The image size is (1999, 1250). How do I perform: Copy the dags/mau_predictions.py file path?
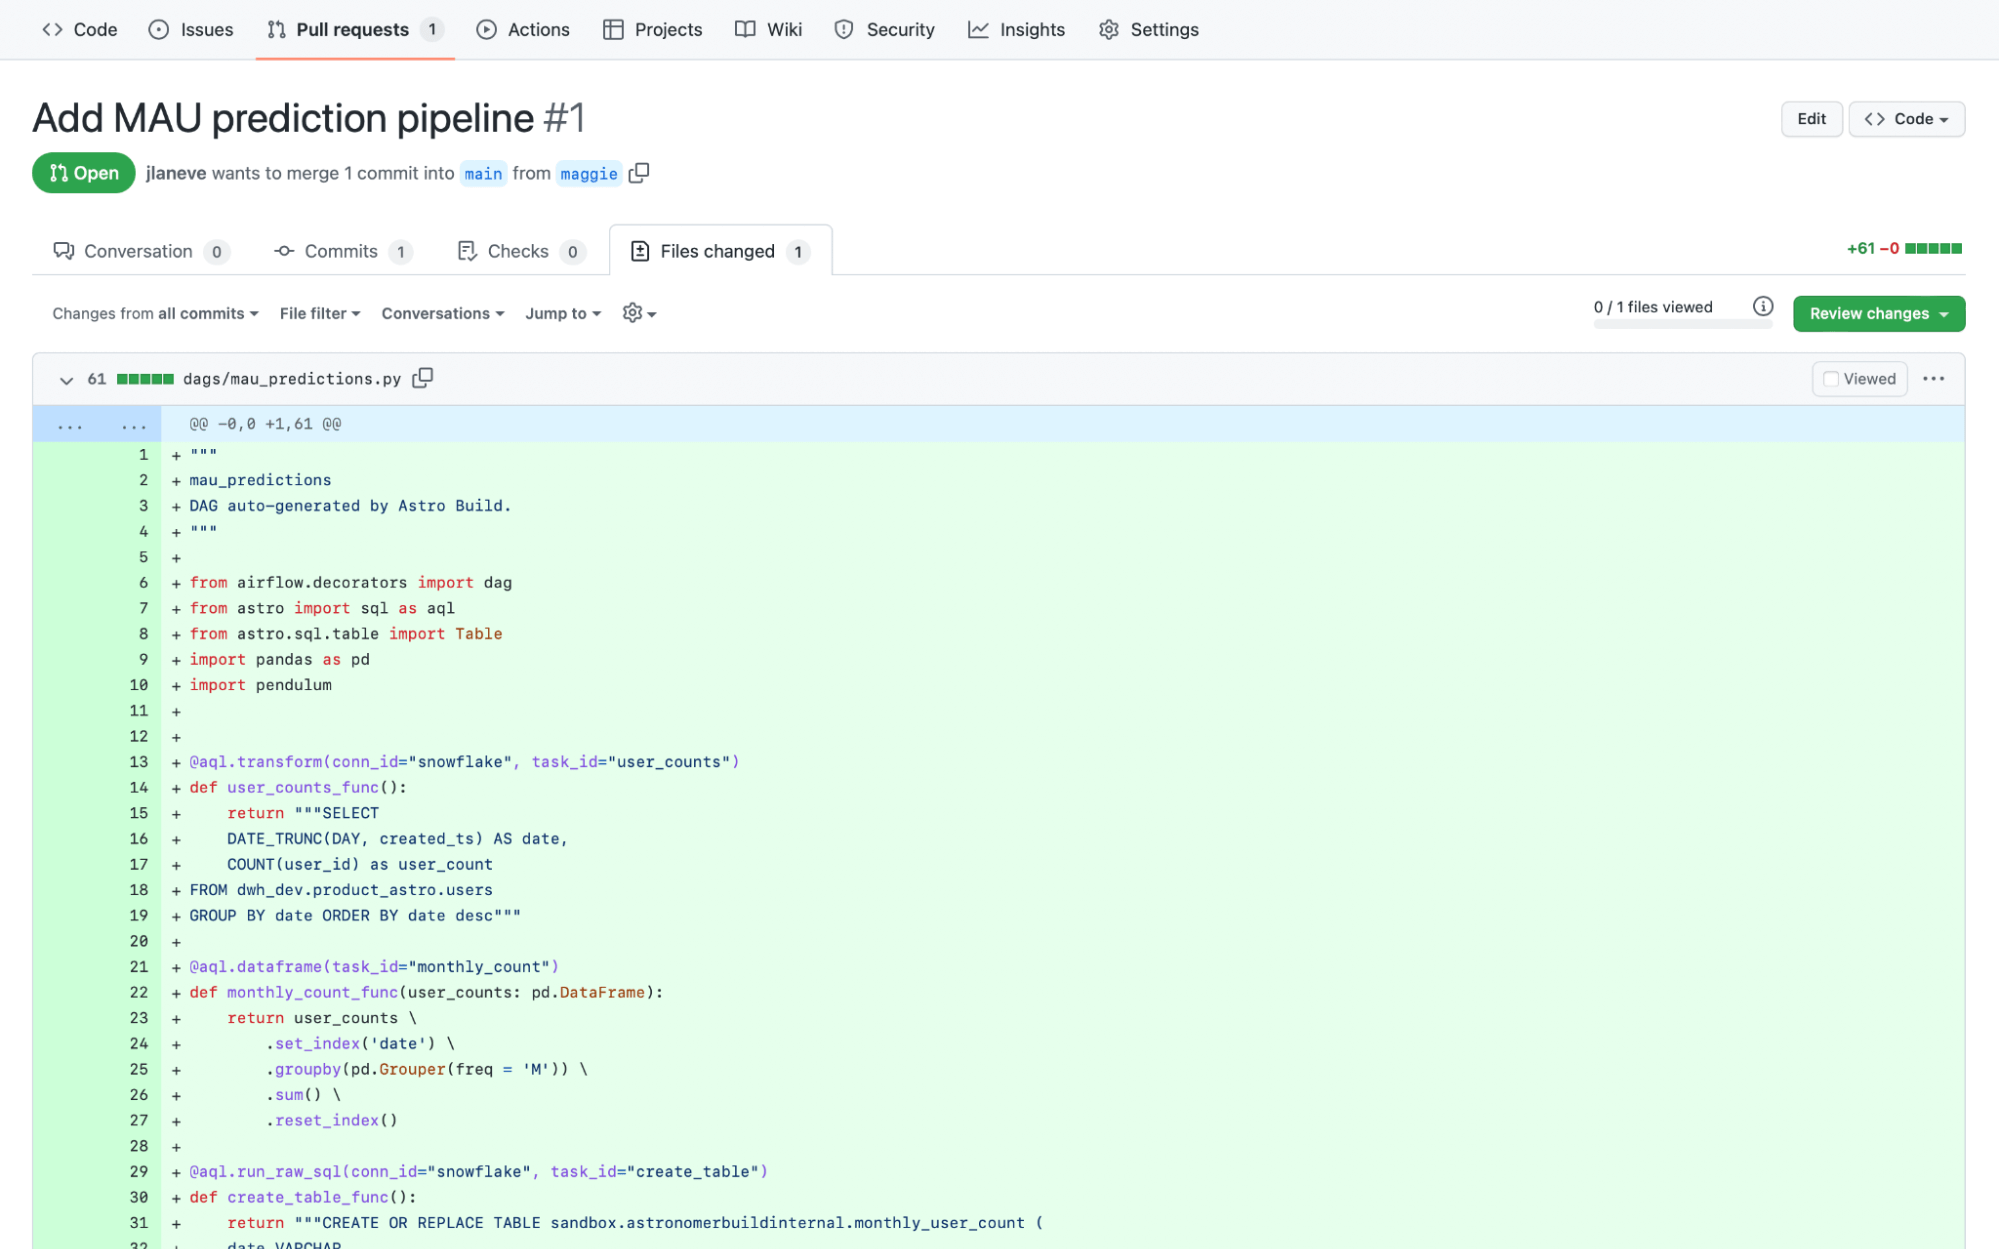(x=423, y=378)
